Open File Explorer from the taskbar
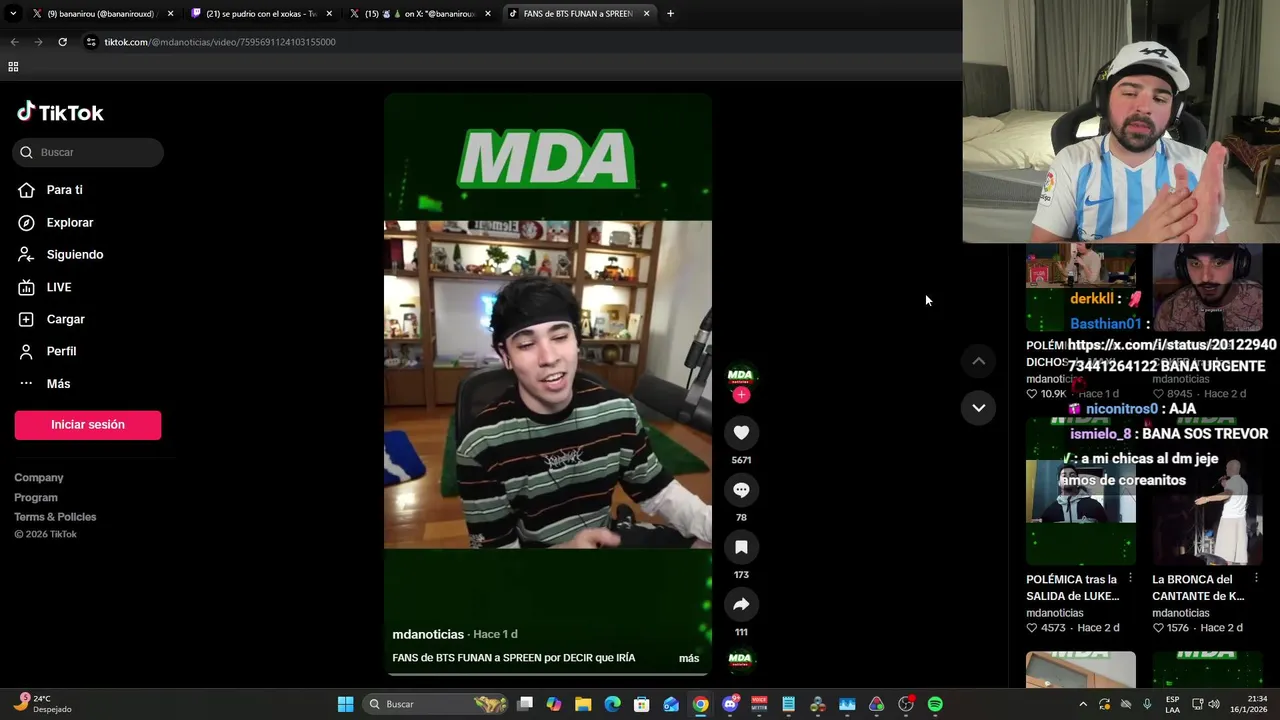The width and height of the screenshot is (1280, 720). pyautogui.click(x=583, y=704)
